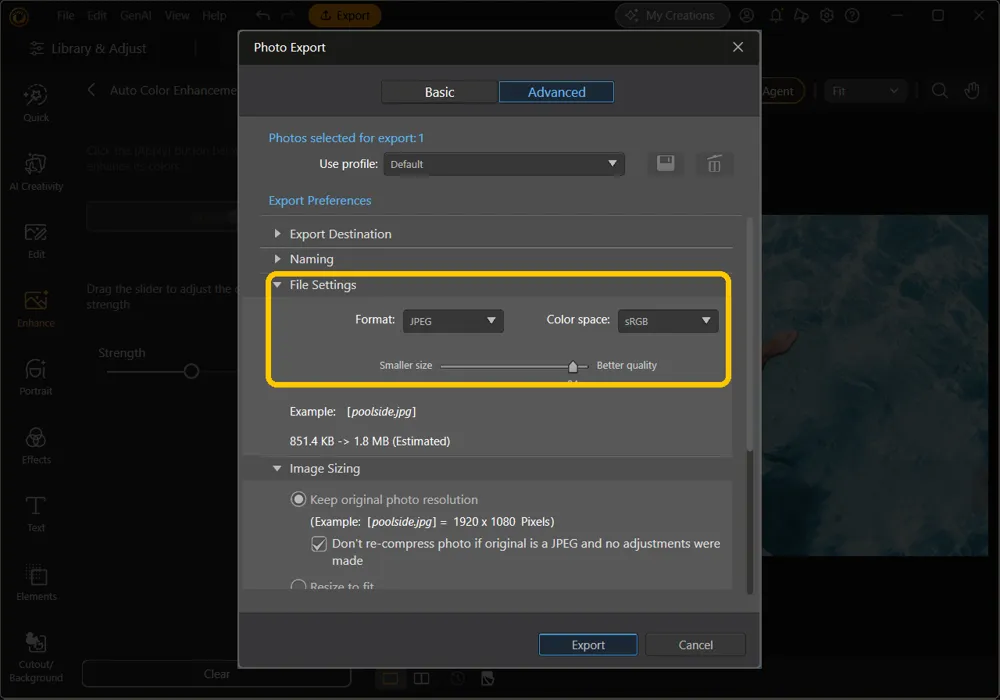Open the GenAI menu

tap(135, 15)
